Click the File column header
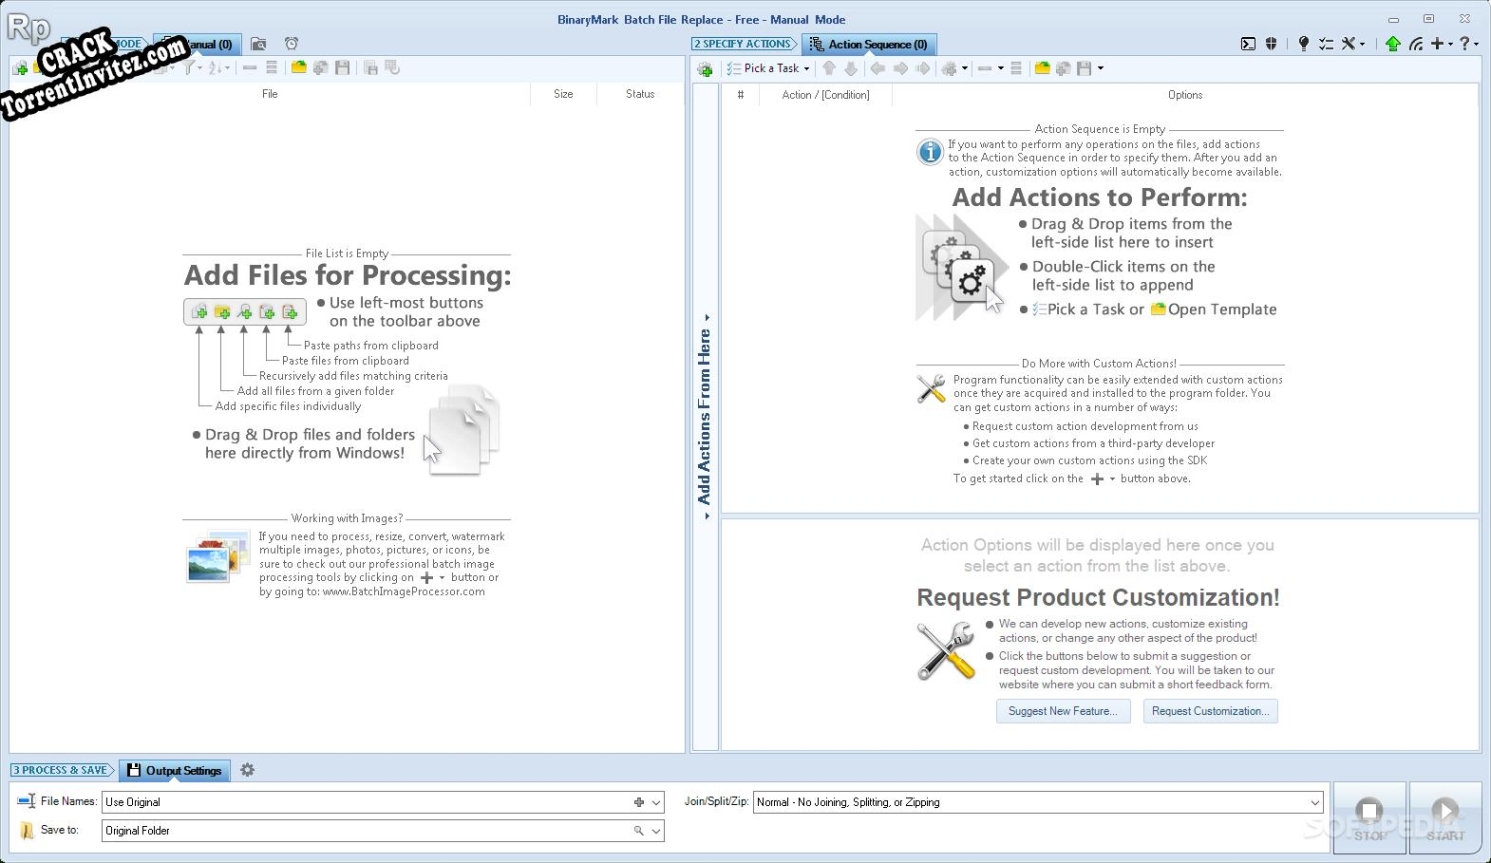Screen dimensions: 1491x863 [x=270, y=94]
